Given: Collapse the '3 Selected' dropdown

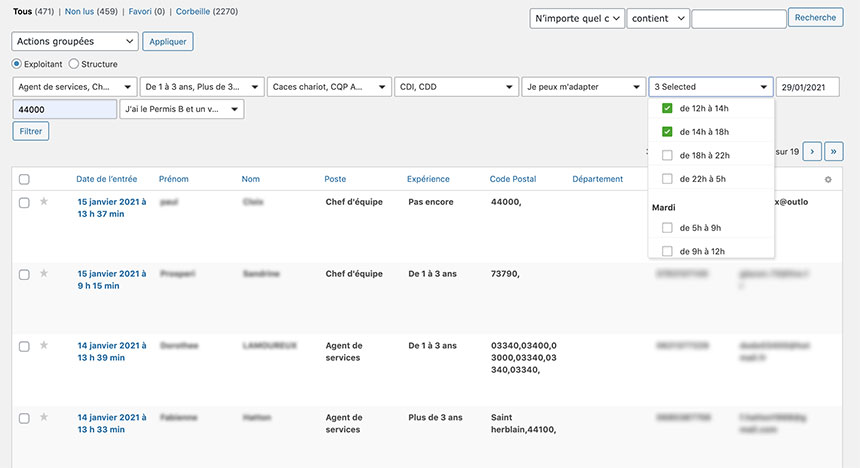Looking at the screenshot, I should point(711,87).
